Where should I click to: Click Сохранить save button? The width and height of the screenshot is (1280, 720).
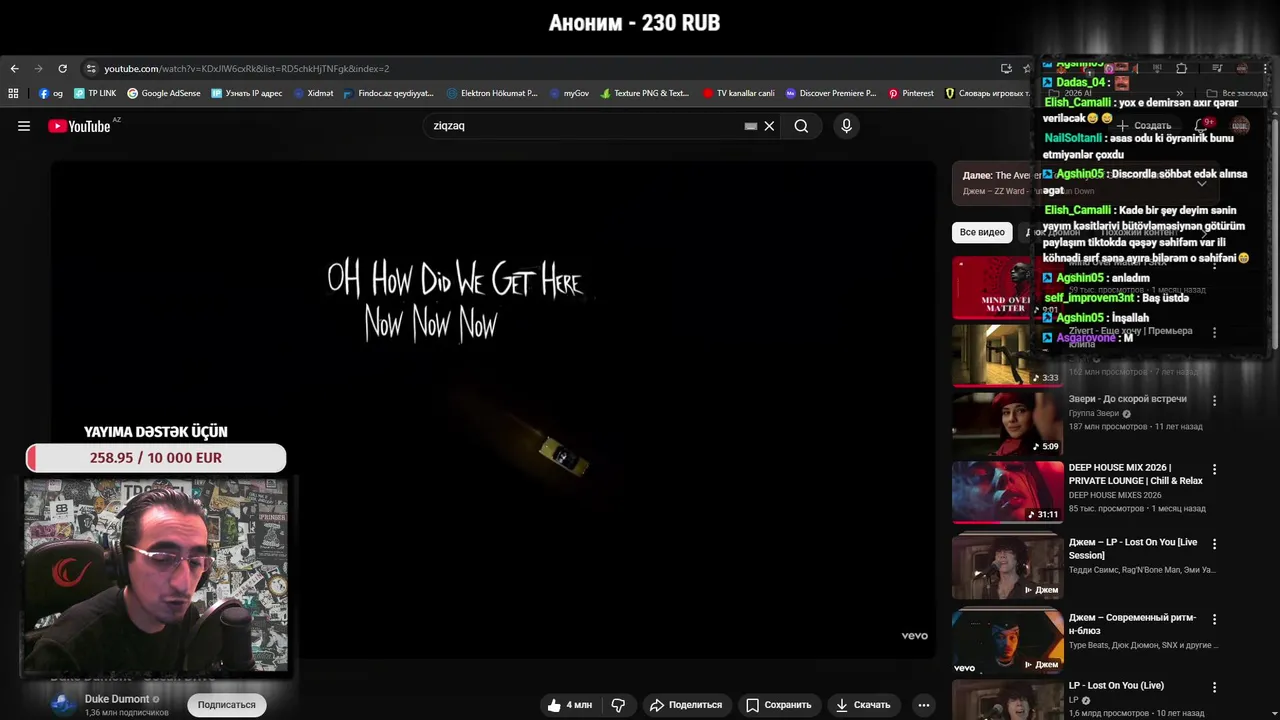(779, 705)
